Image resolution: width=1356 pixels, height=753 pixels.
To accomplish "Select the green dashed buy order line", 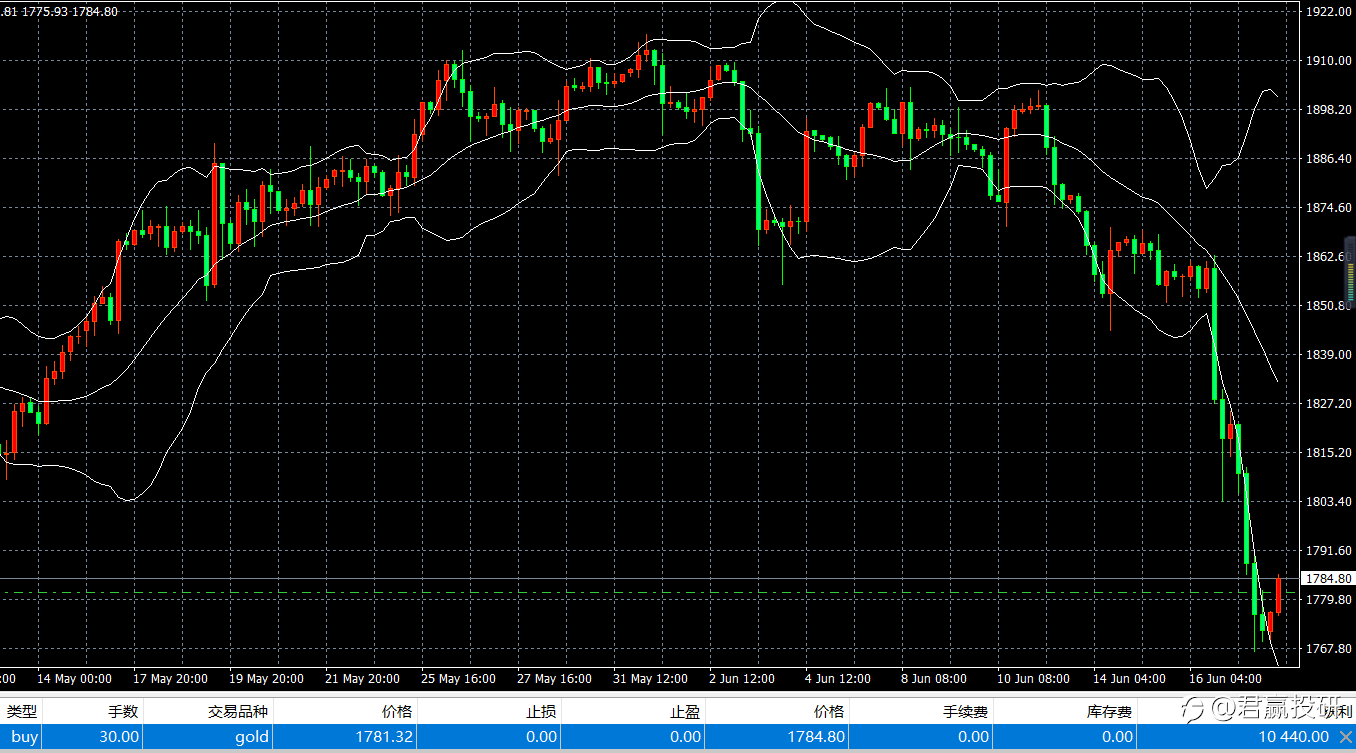I will (650, 593).
